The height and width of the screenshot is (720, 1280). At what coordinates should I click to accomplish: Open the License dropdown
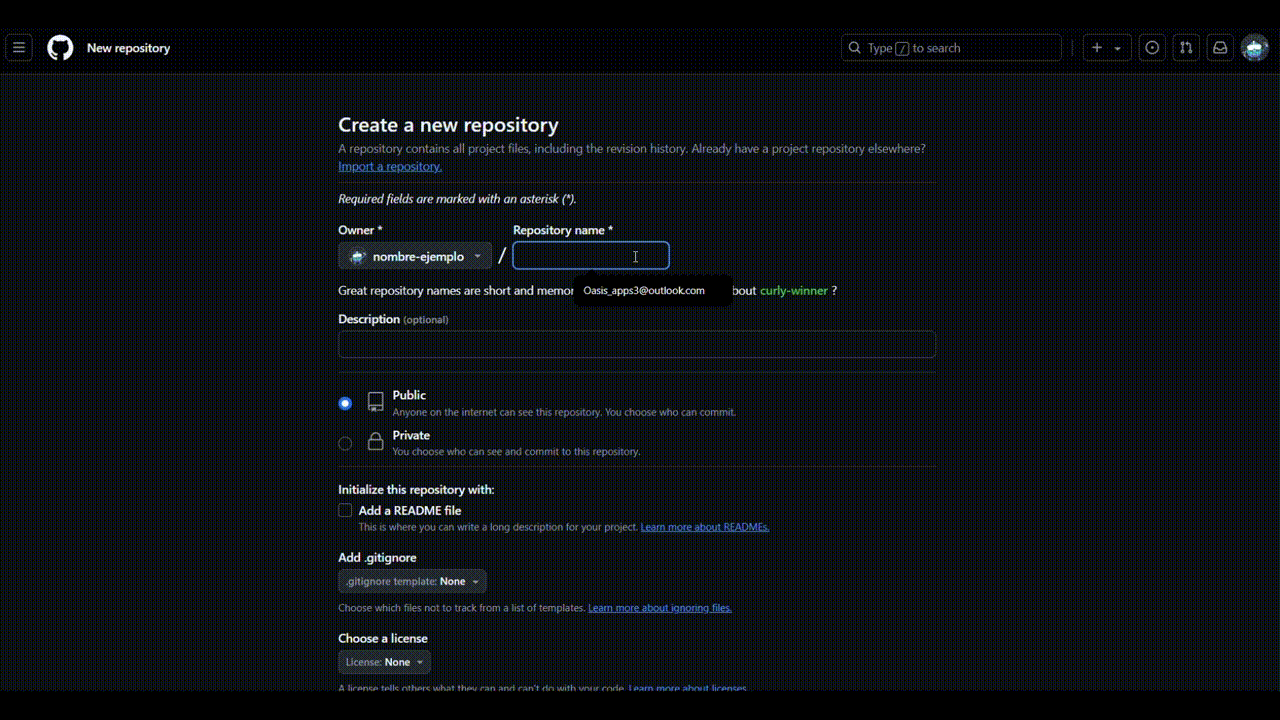383,661
